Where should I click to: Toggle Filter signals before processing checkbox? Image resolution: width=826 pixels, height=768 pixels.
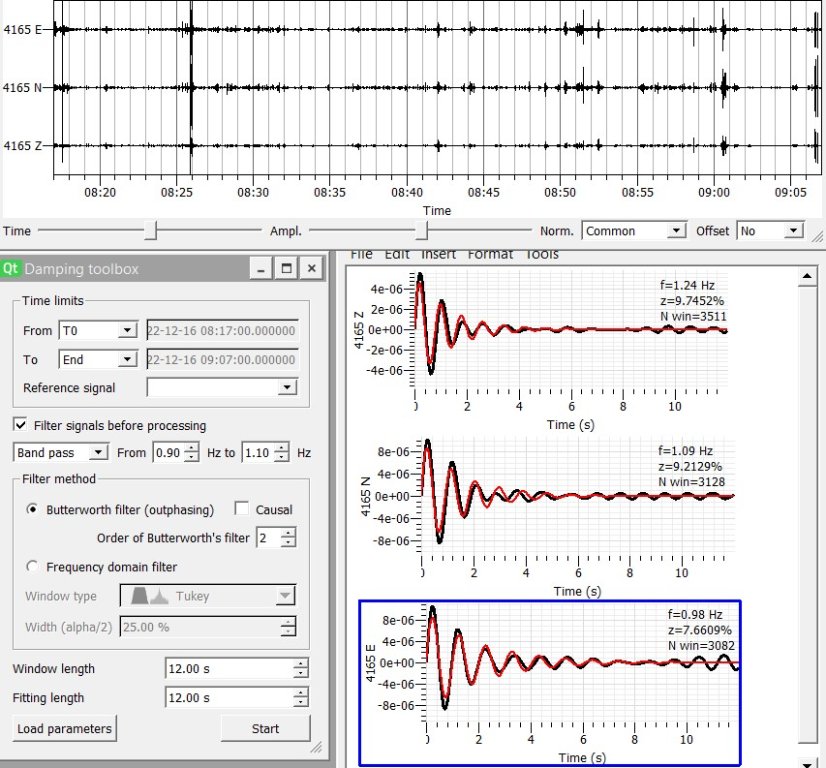(21, 425)
